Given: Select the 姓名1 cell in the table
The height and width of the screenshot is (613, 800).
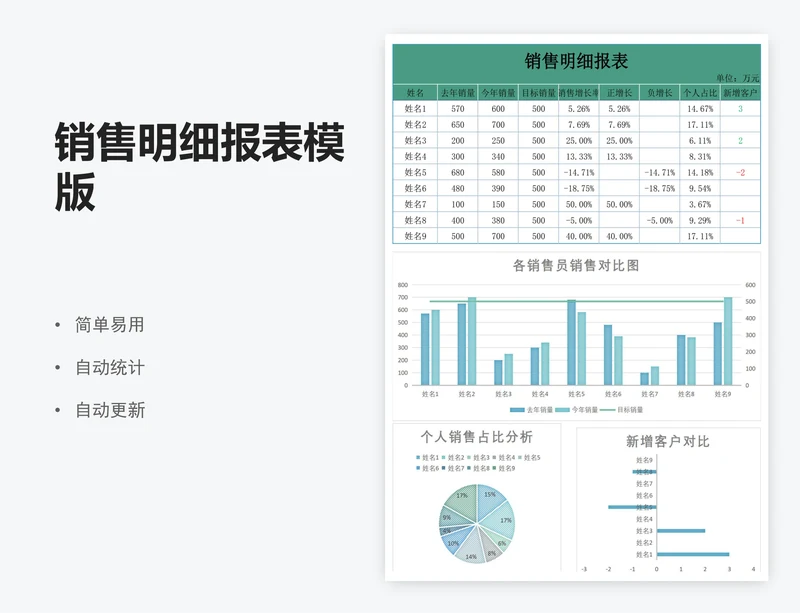Looking at the screenshot, I should point(415,109).
